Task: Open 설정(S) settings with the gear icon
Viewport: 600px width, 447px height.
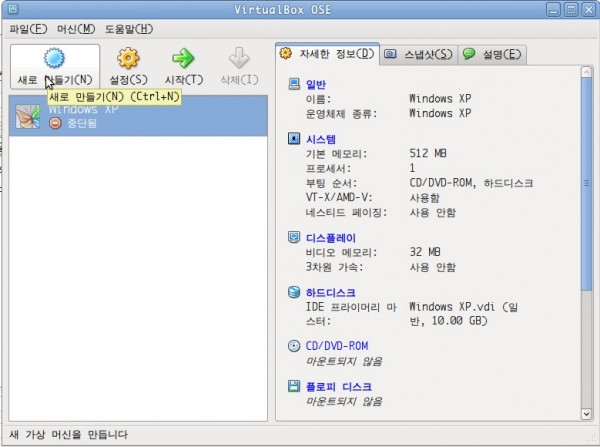Action: (x=128, y=58)
